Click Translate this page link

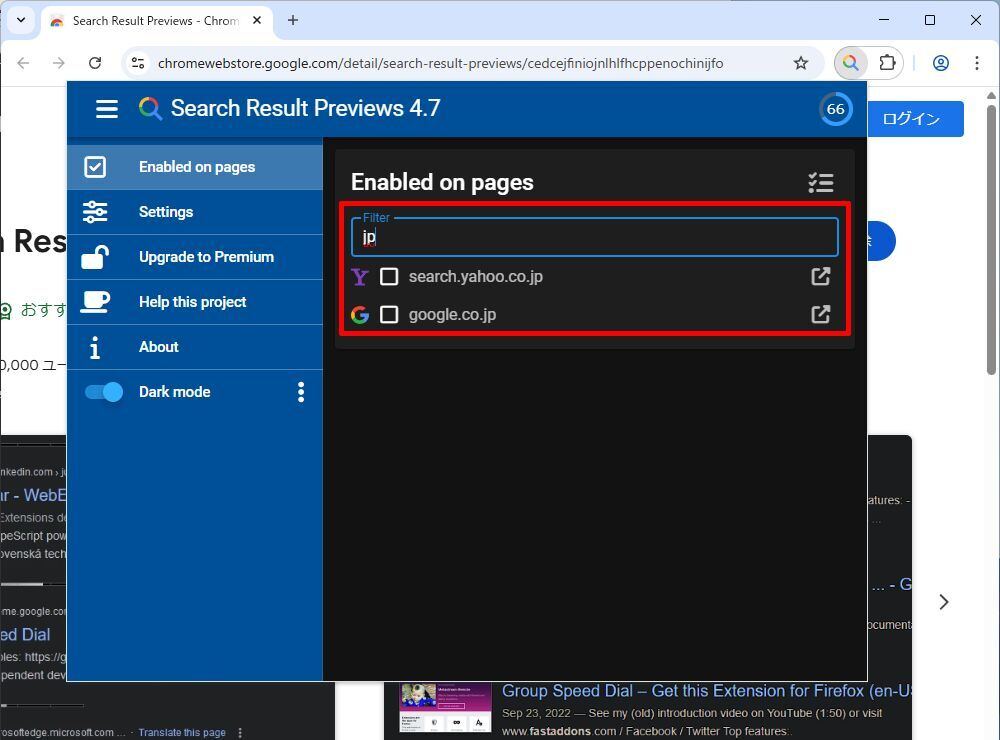click(182, 732)
